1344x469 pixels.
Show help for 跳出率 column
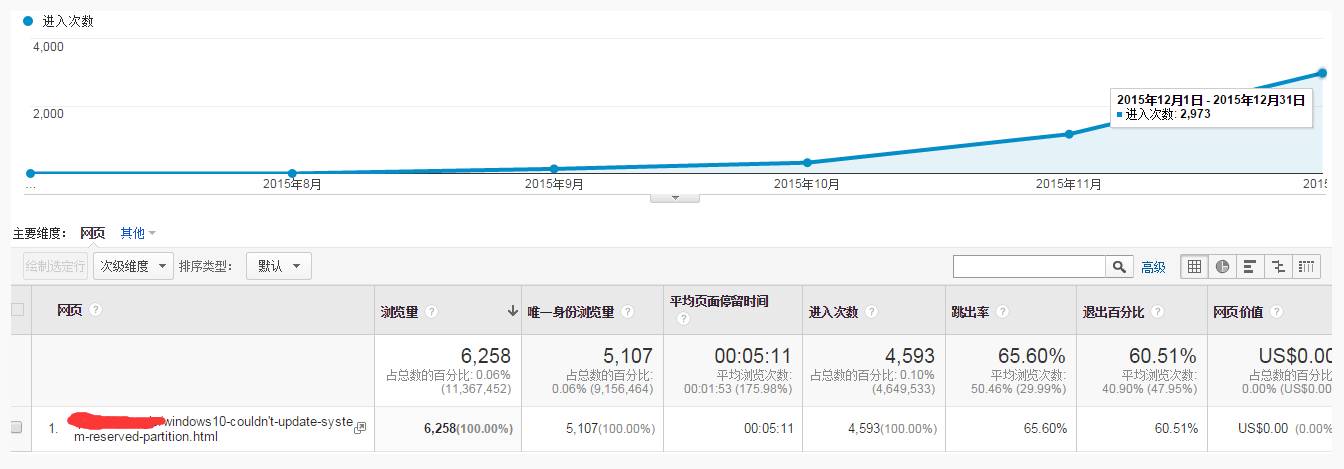pyautogui.click(x=1002, y=312)
